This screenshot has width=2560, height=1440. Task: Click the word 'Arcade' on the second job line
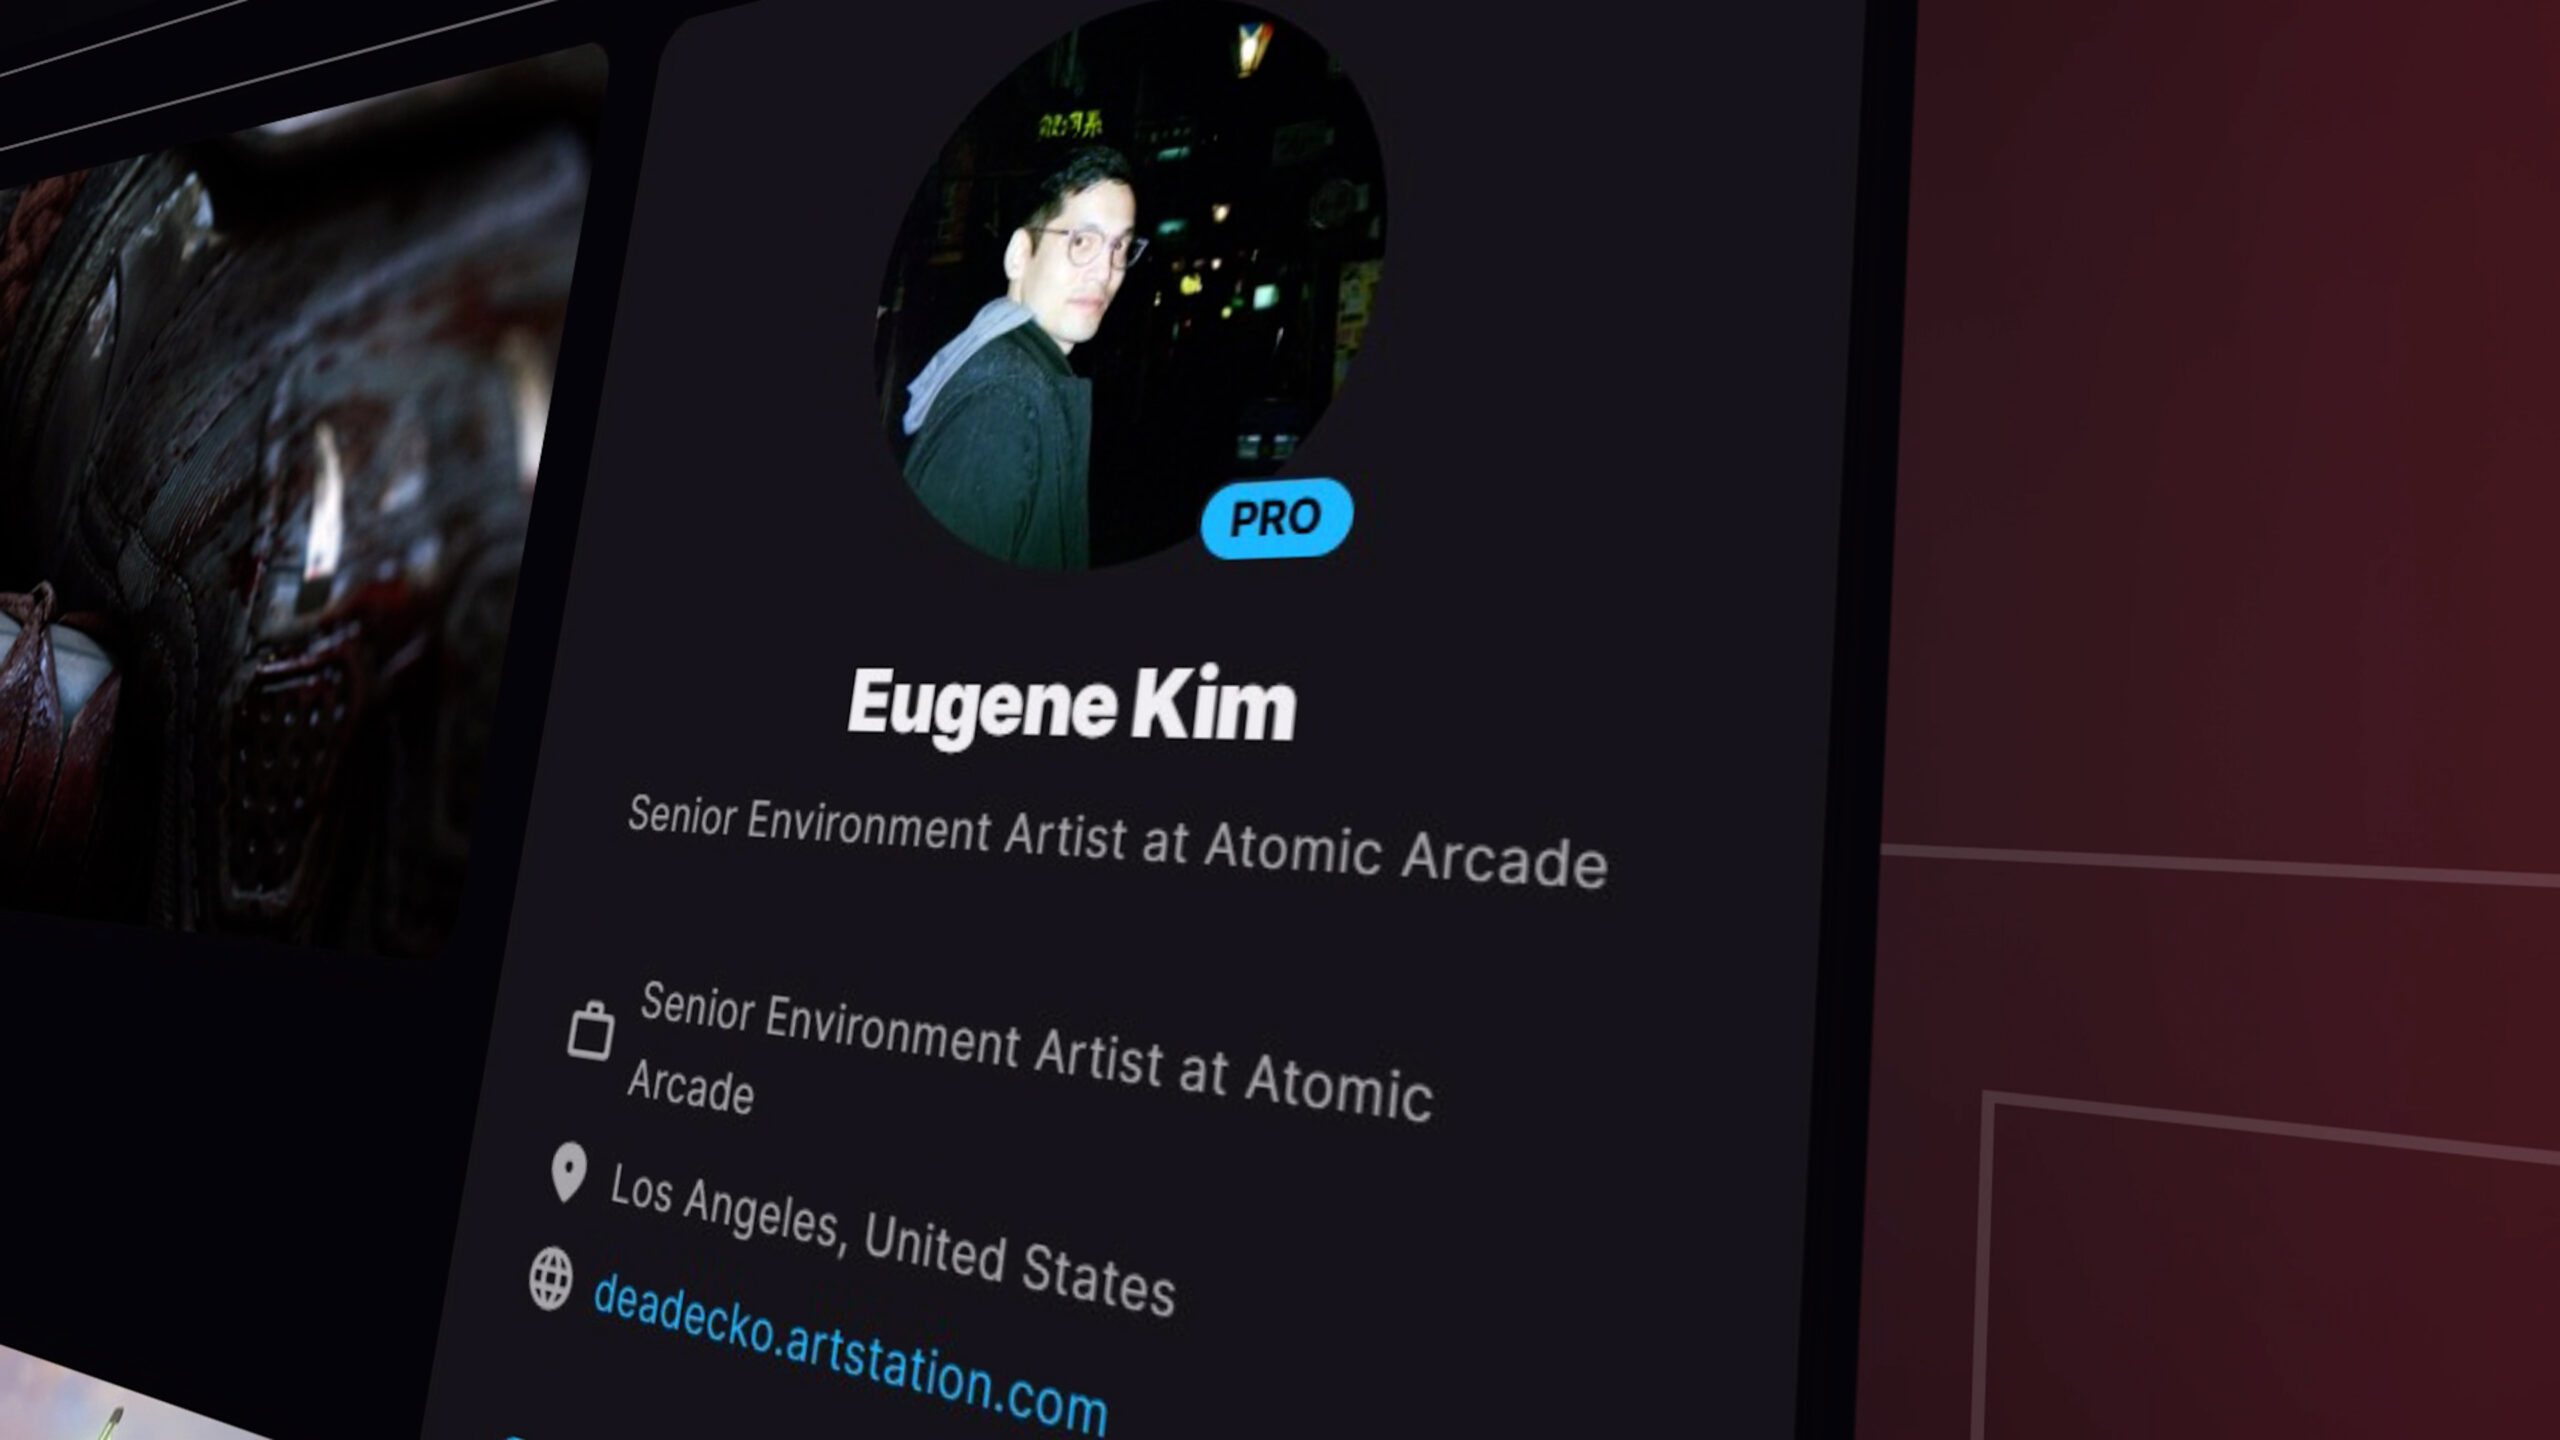(690, 1088)
